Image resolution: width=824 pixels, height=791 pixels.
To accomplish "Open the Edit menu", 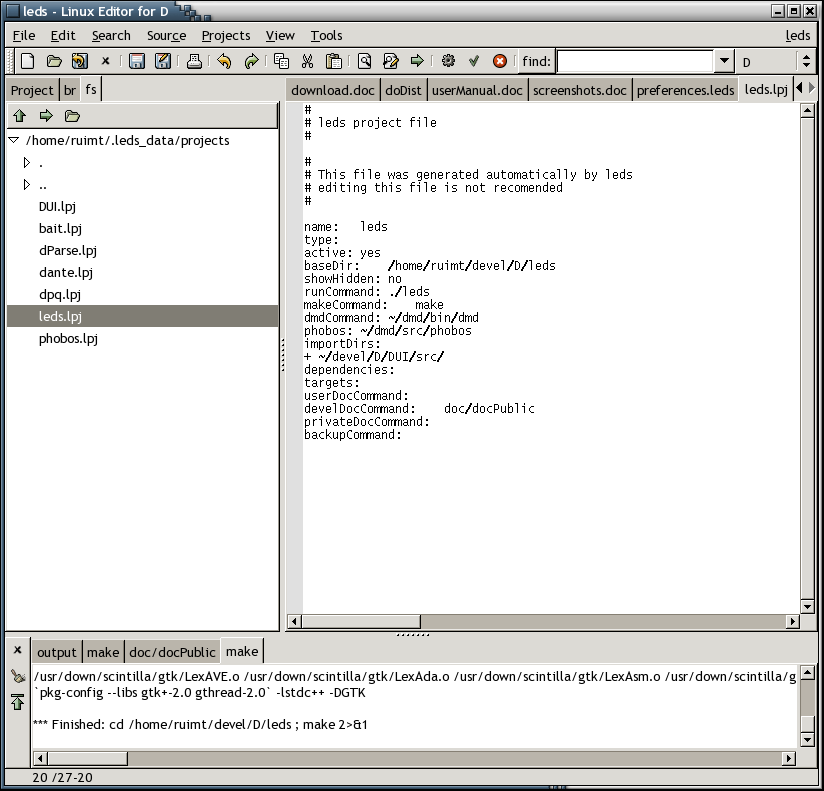I will click(63, 35).
